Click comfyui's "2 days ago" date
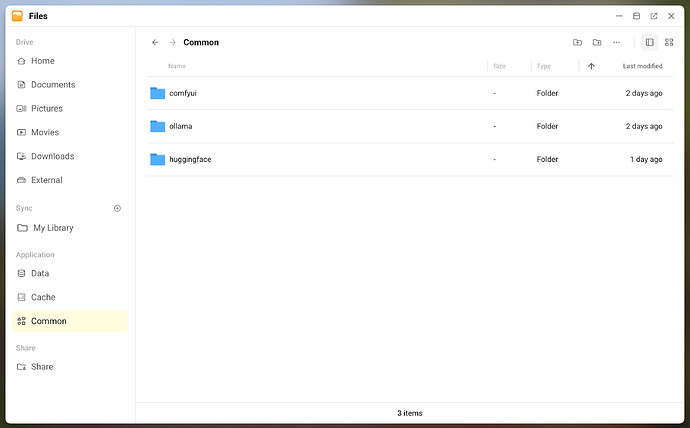The height and width of the screenshot is (428, 690). (x=644, y=93)
